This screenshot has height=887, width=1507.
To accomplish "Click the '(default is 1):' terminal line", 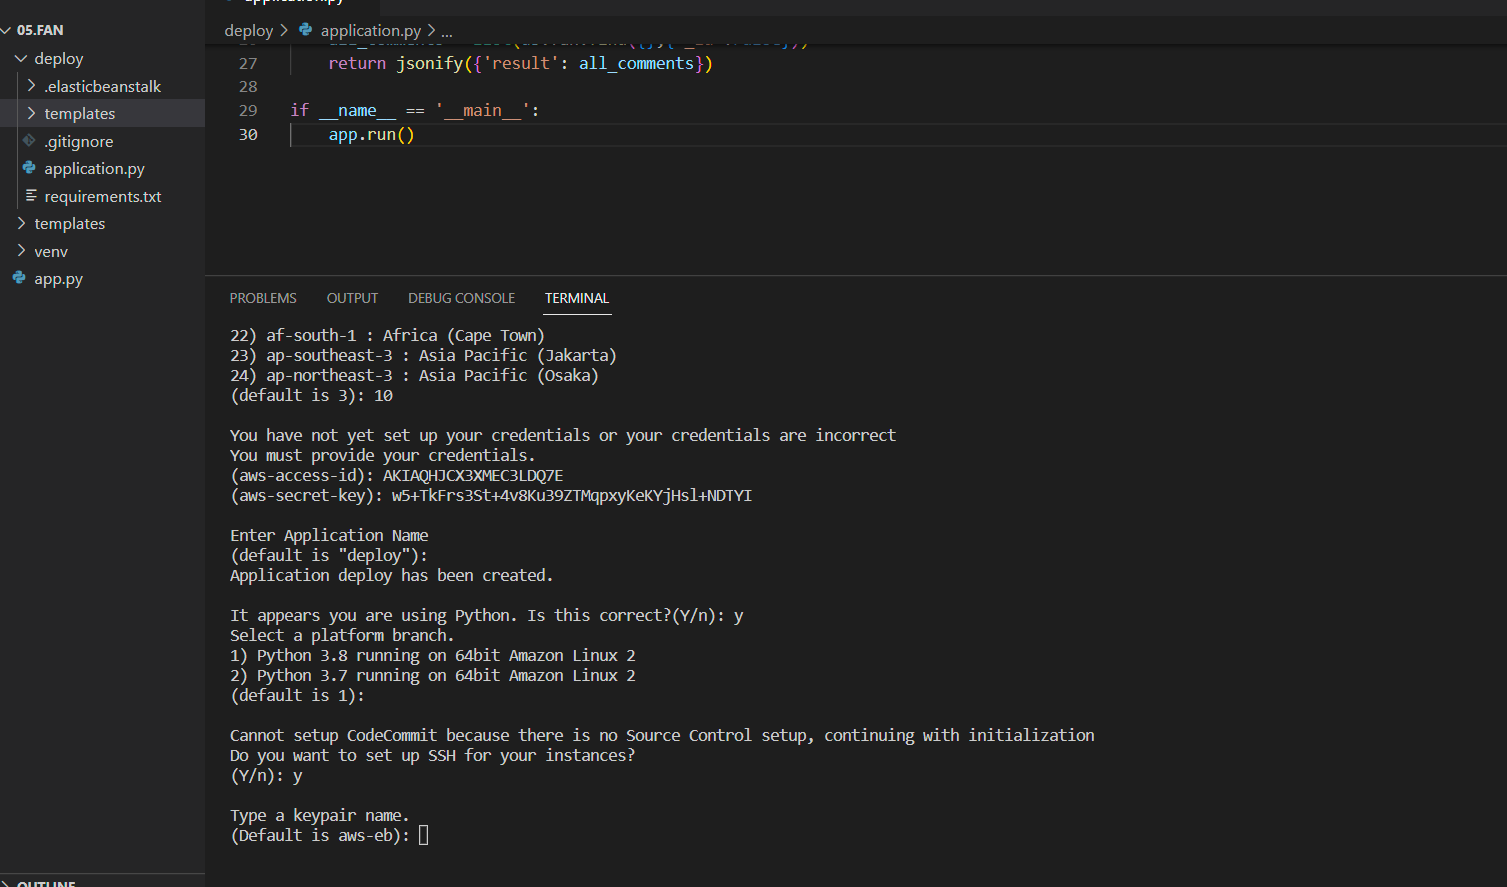I will click(297, 695).
